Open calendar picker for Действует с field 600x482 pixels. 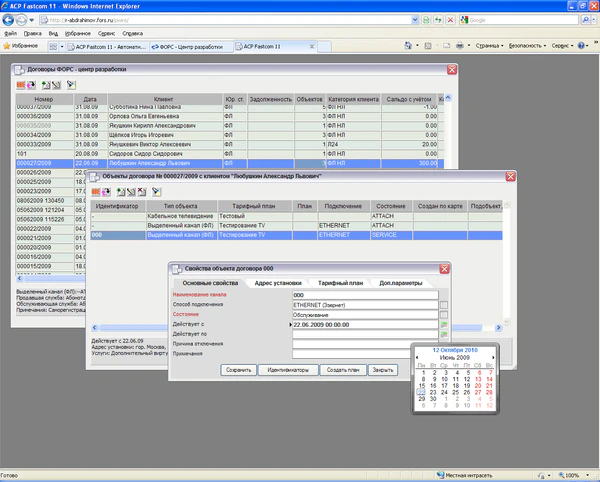pyautogui.click(x=443, y=325)
